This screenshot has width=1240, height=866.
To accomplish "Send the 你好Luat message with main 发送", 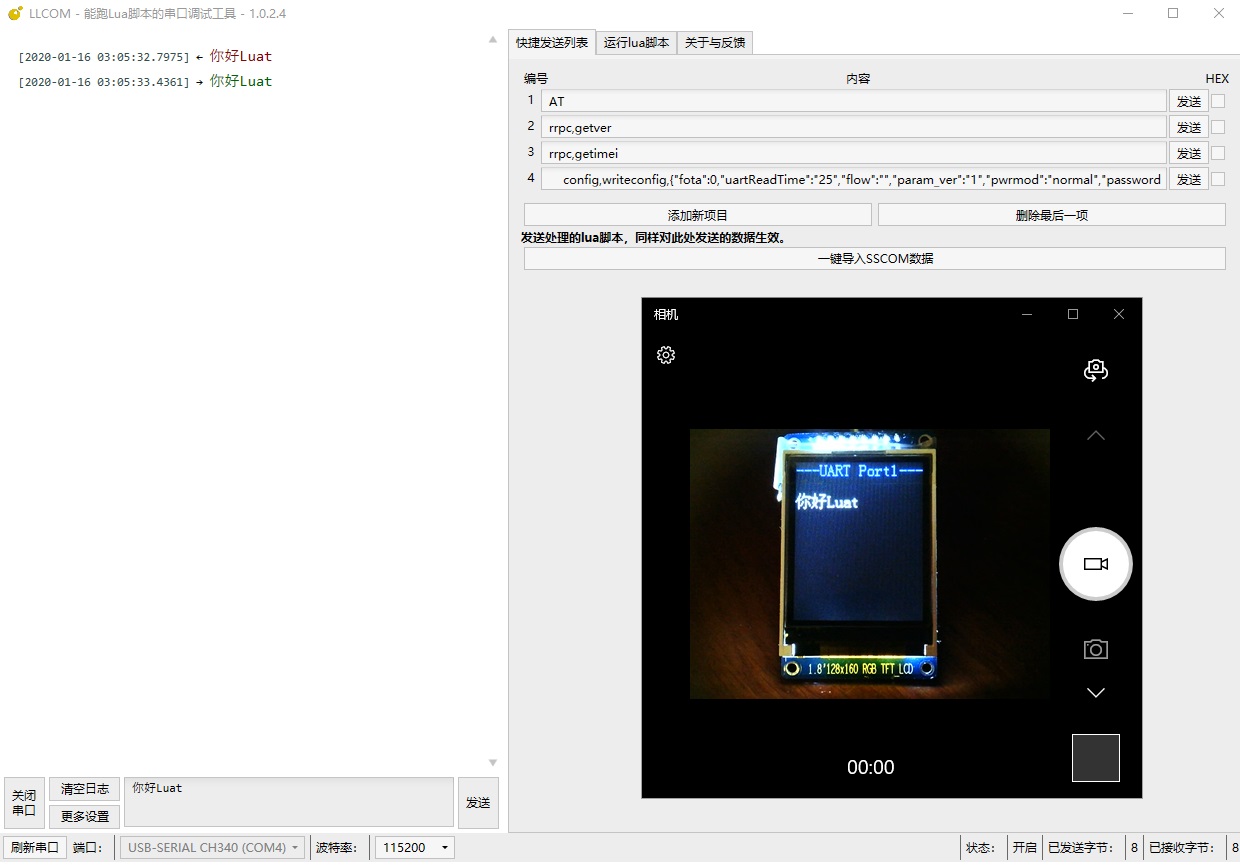I will tap(478, 803).
